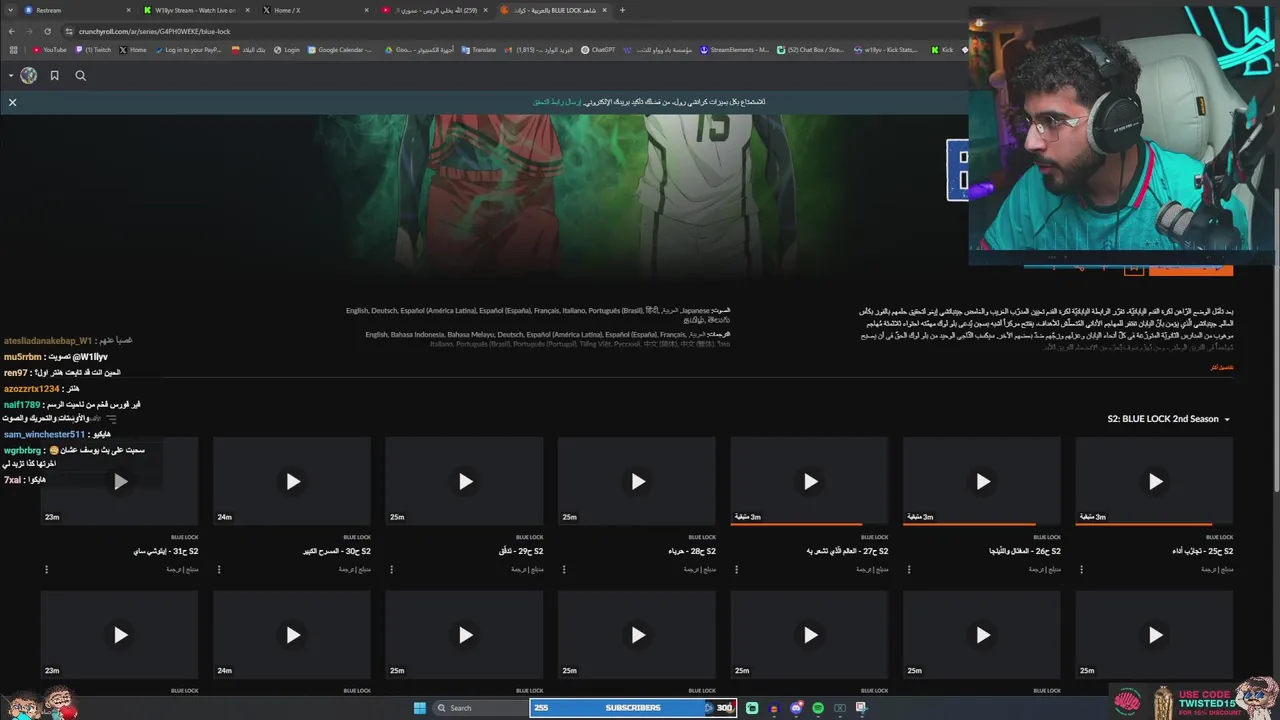
Task: Play episode S2 E25 thumbnail
Action: pos(1155,481)
